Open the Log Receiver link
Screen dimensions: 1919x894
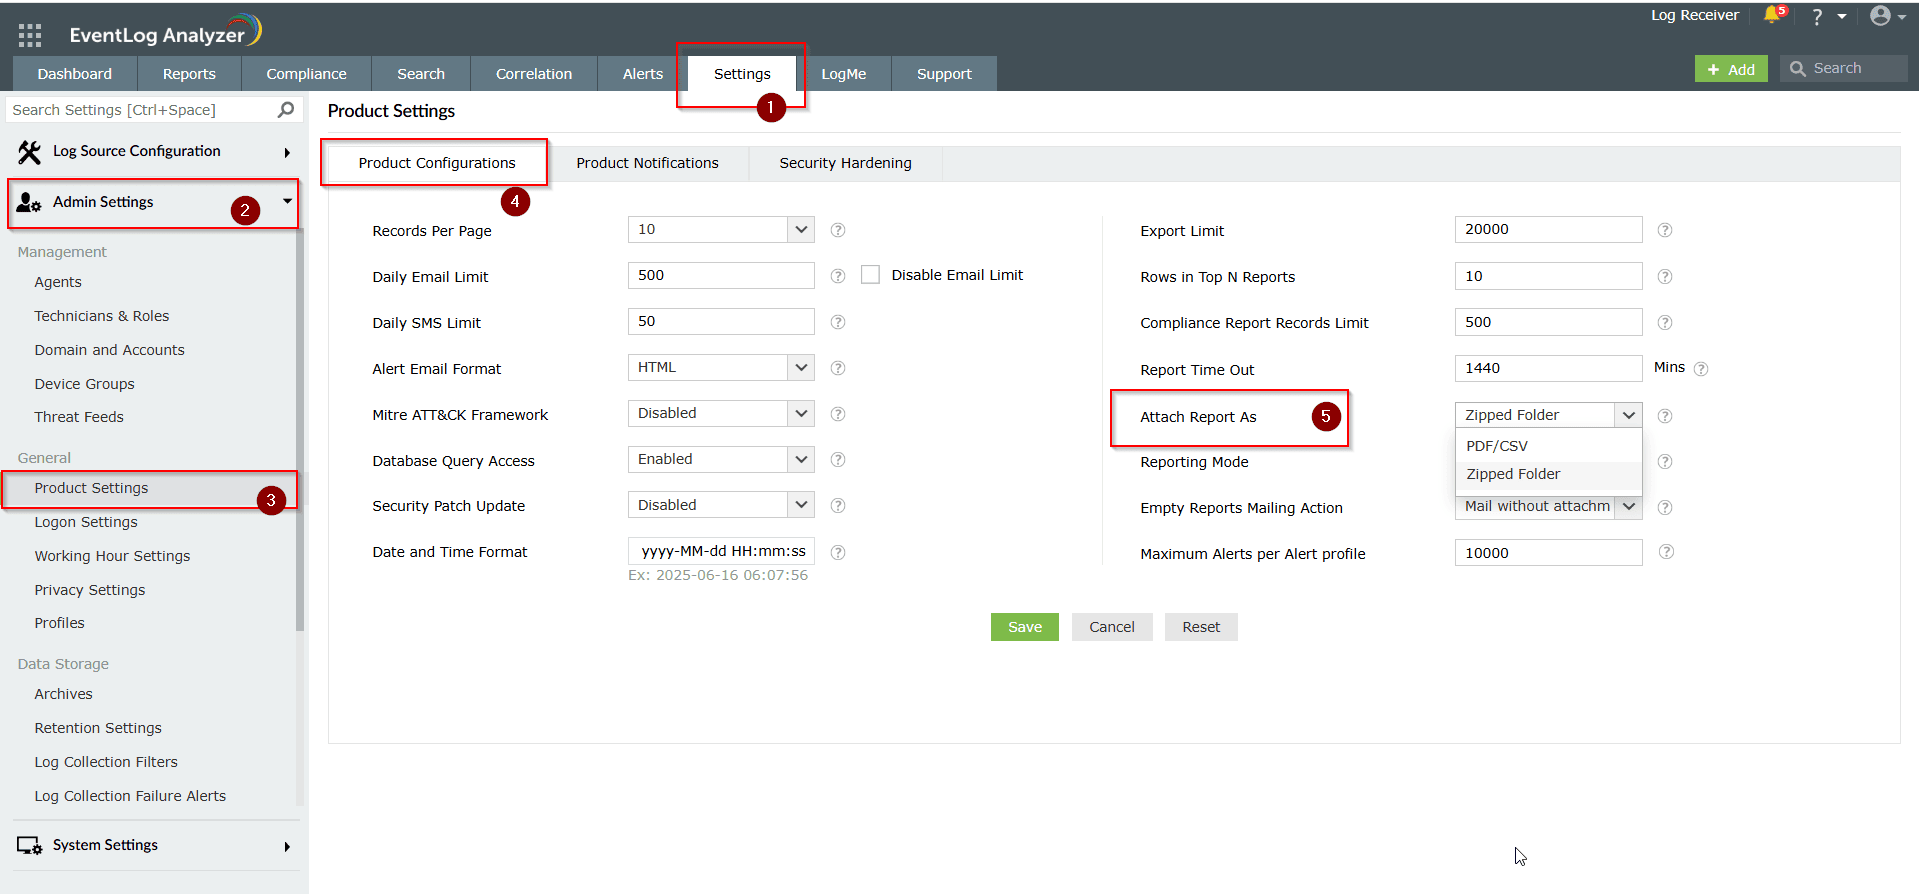[x=1694, y=15]
